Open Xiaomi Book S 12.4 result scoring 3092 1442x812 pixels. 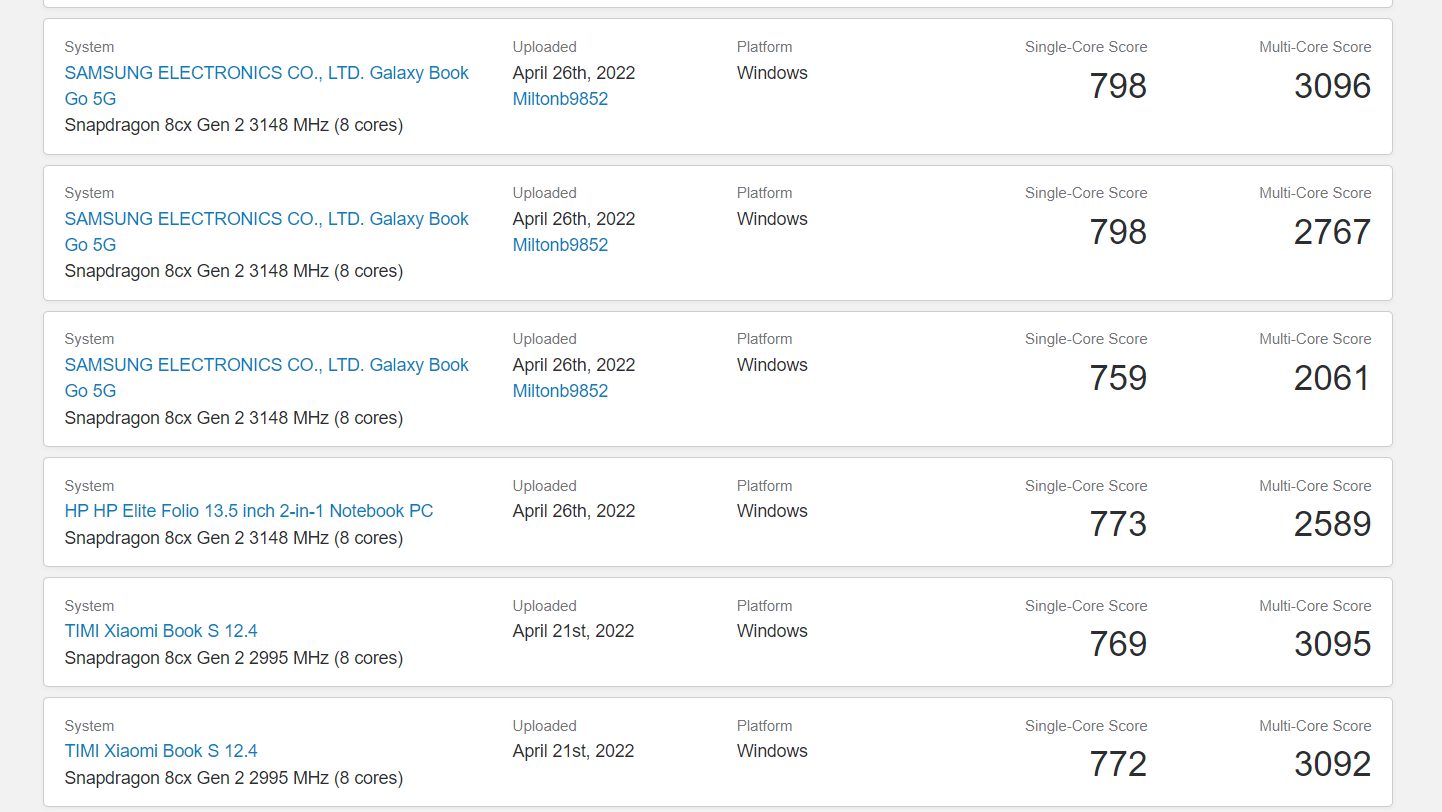point(161,751)
